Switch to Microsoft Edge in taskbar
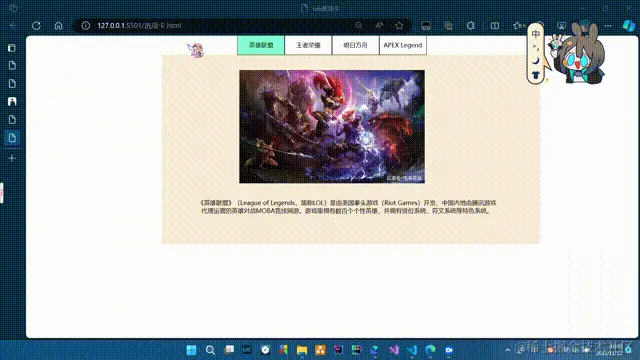This screenshot has width=640, height=360. (x=431, y=350)
